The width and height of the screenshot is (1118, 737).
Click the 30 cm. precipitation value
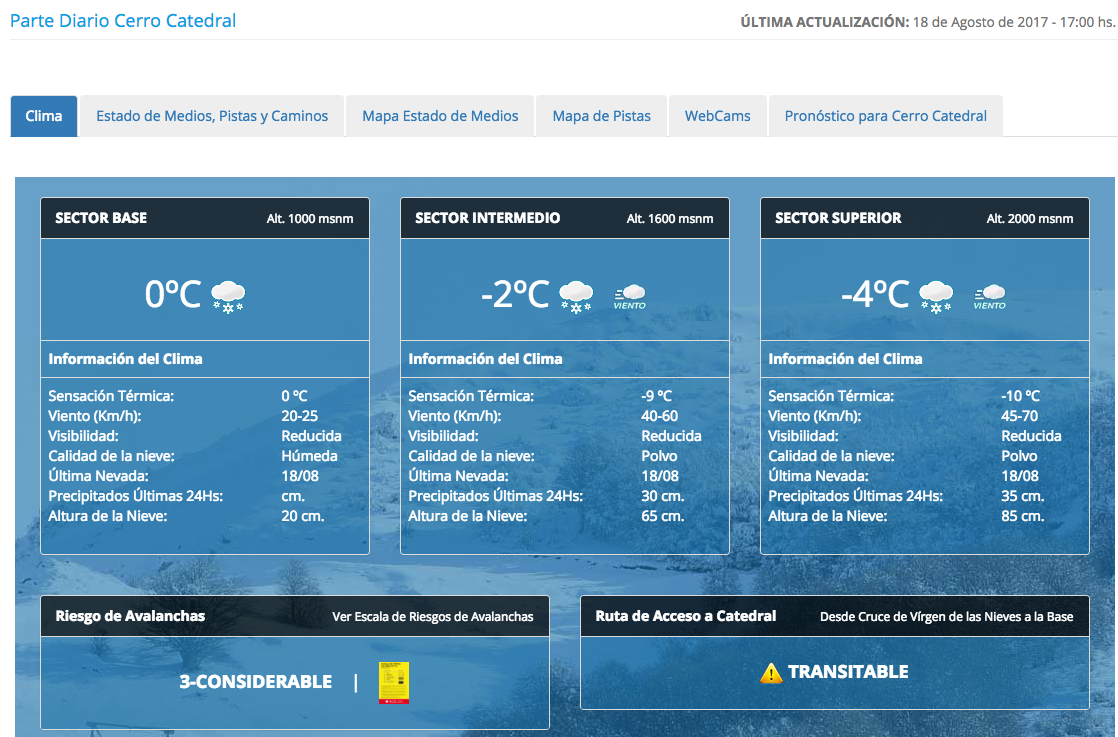662,495
